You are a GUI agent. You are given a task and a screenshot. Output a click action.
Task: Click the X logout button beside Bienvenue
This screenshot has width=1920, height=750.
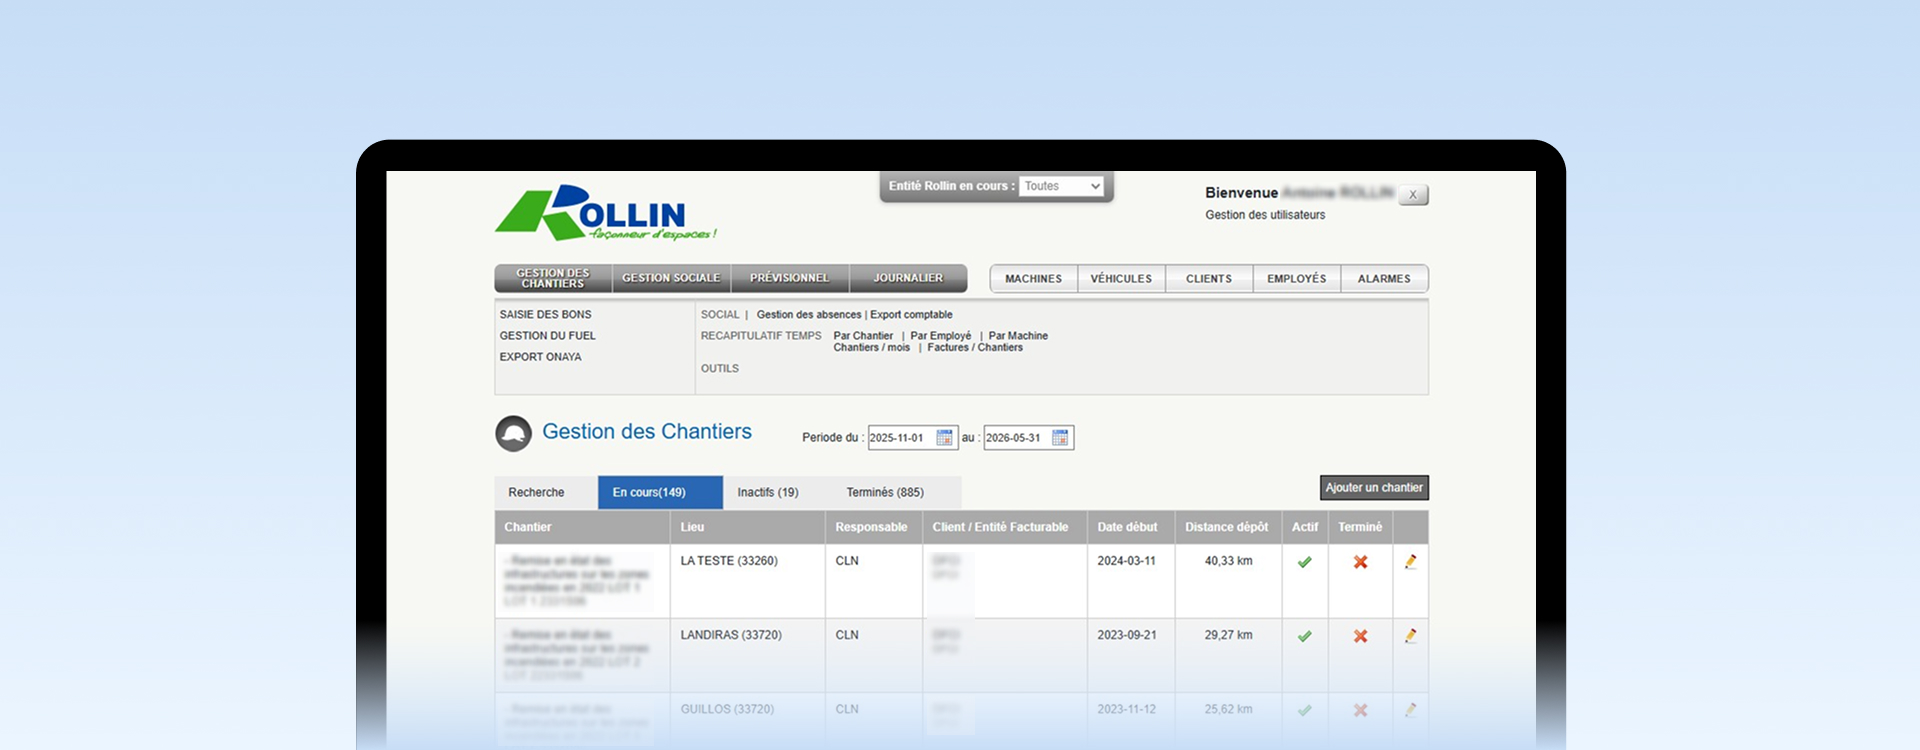[1413, 195]
